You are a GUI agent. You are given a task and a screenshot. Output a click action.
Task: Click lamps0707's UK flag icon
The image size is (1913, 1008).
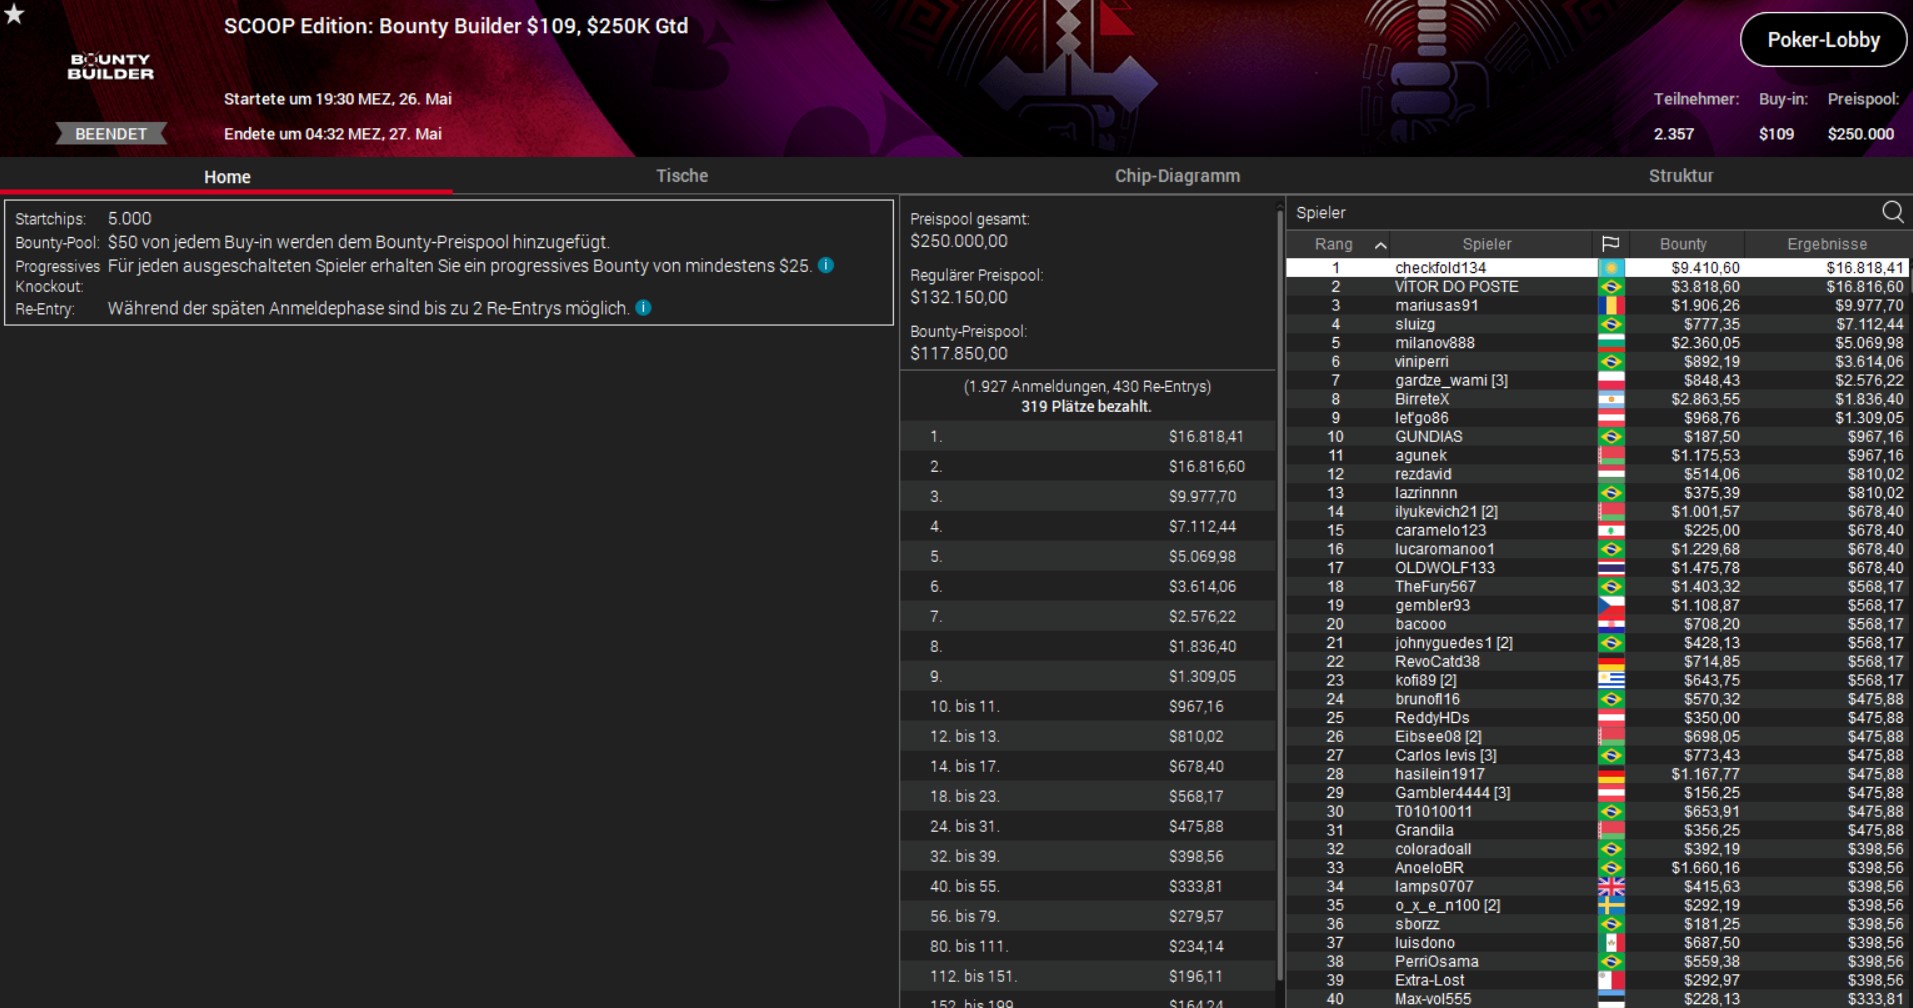tap(1611, 886)
